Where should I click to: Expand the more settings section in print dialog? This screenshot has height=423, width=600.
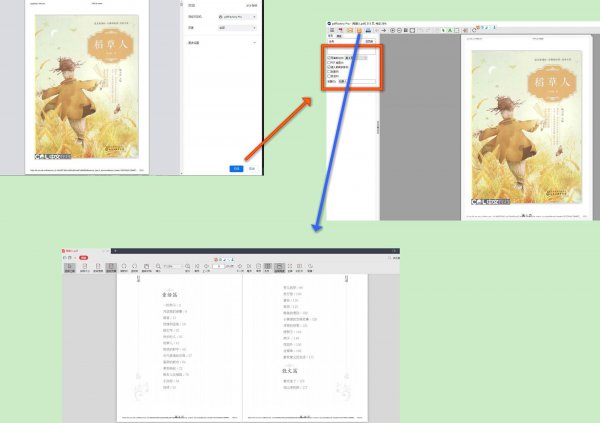pos(222,43)
